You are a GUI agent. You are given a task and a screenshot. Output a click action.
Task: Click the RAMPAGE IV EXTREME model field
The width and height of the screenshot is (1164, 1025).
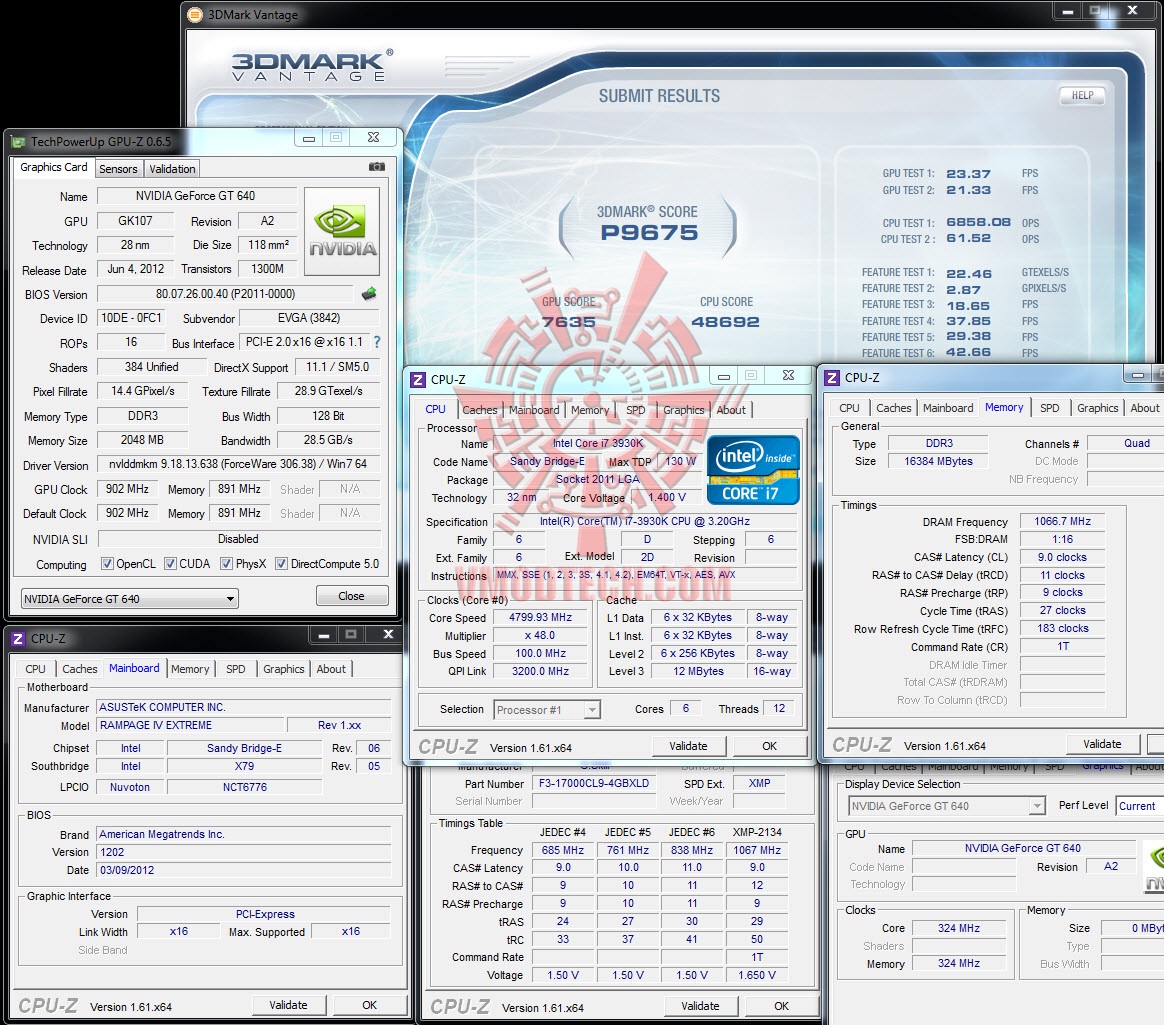pos(190,725)
